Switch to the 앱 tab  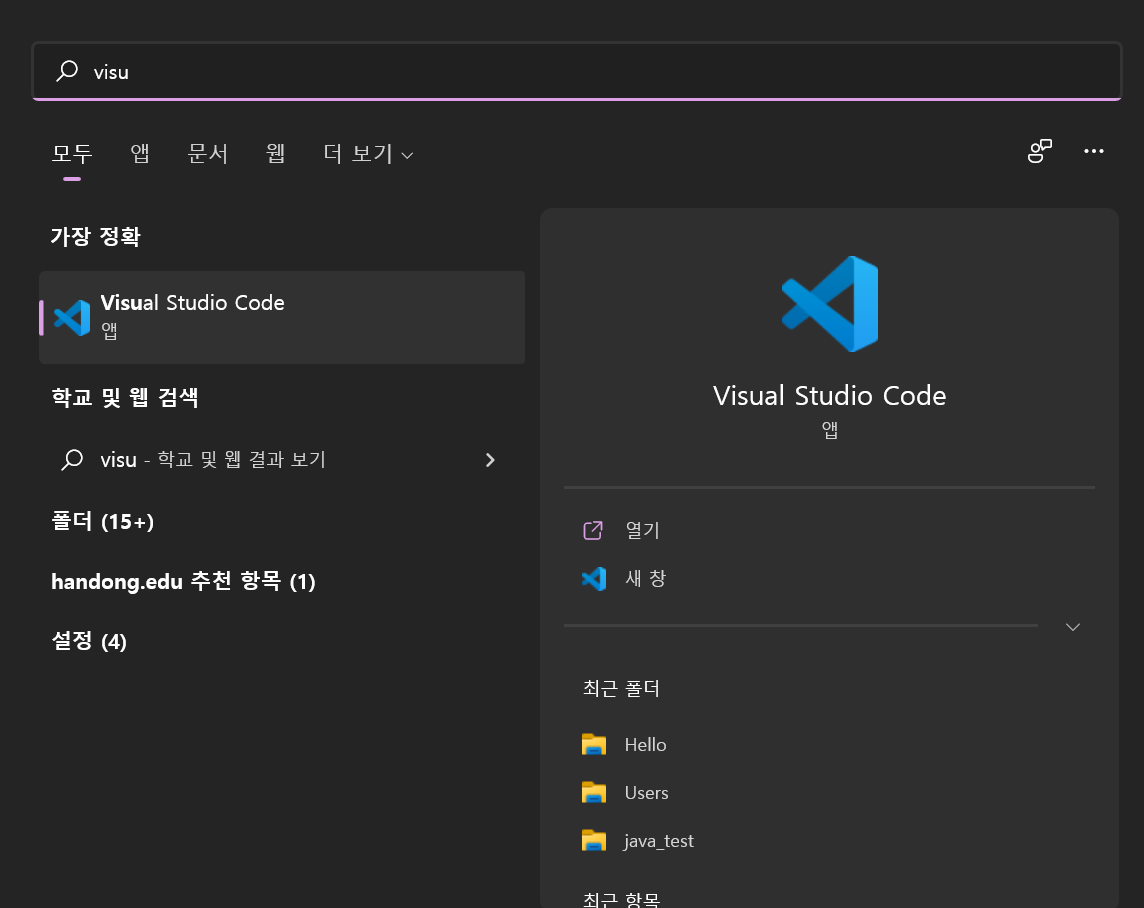coord(139,153)
